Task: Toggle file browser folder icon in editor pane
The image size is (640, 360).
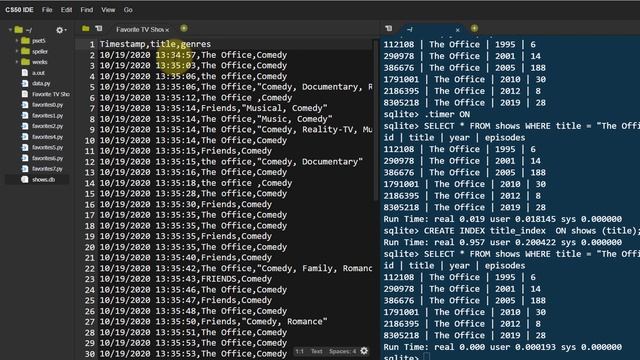Action: tap(85, 29)
